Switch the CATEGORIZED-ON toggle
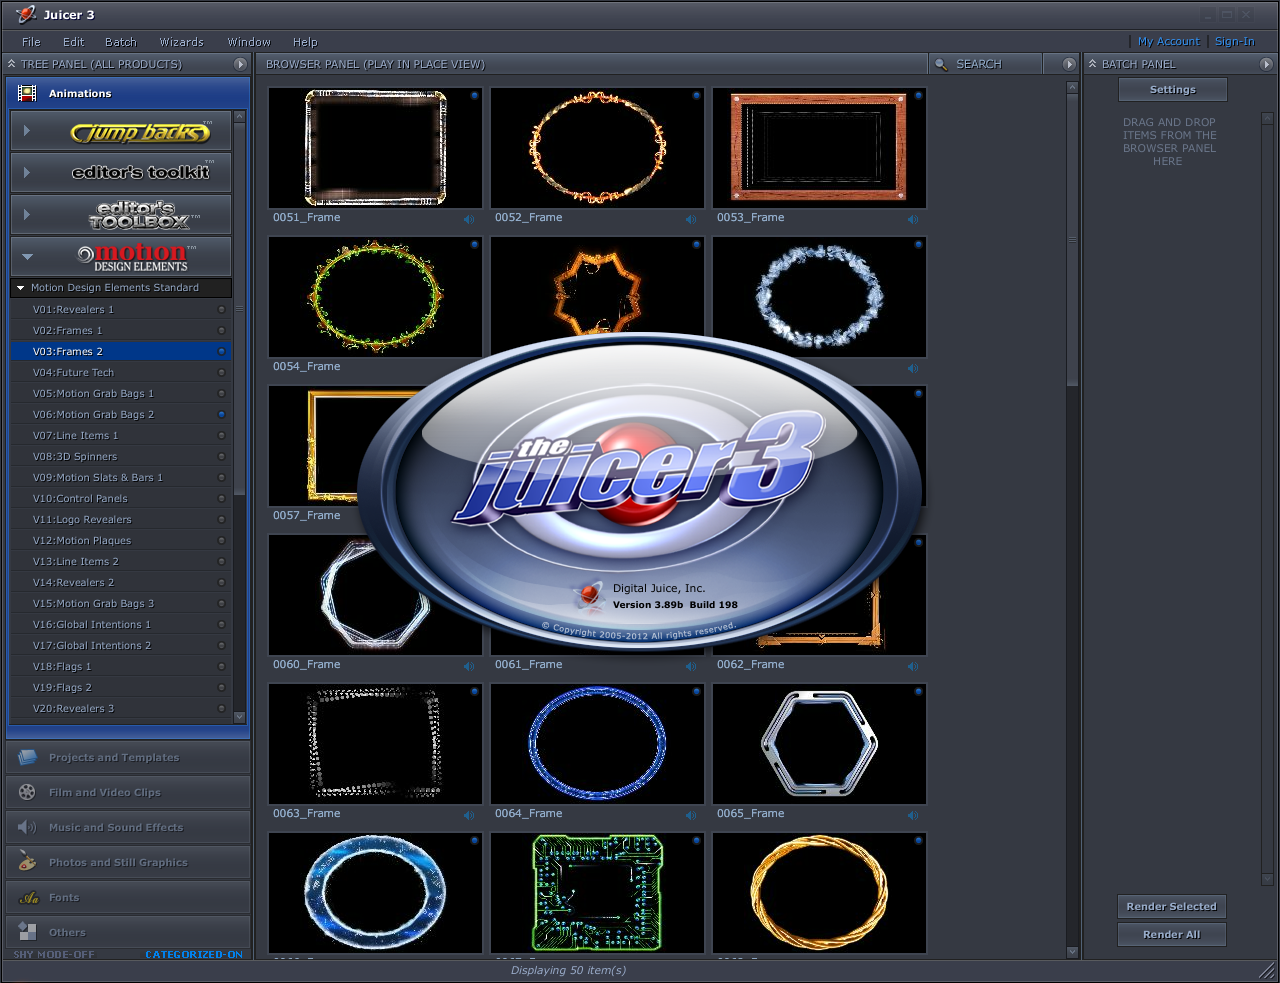 pos(194,955)
